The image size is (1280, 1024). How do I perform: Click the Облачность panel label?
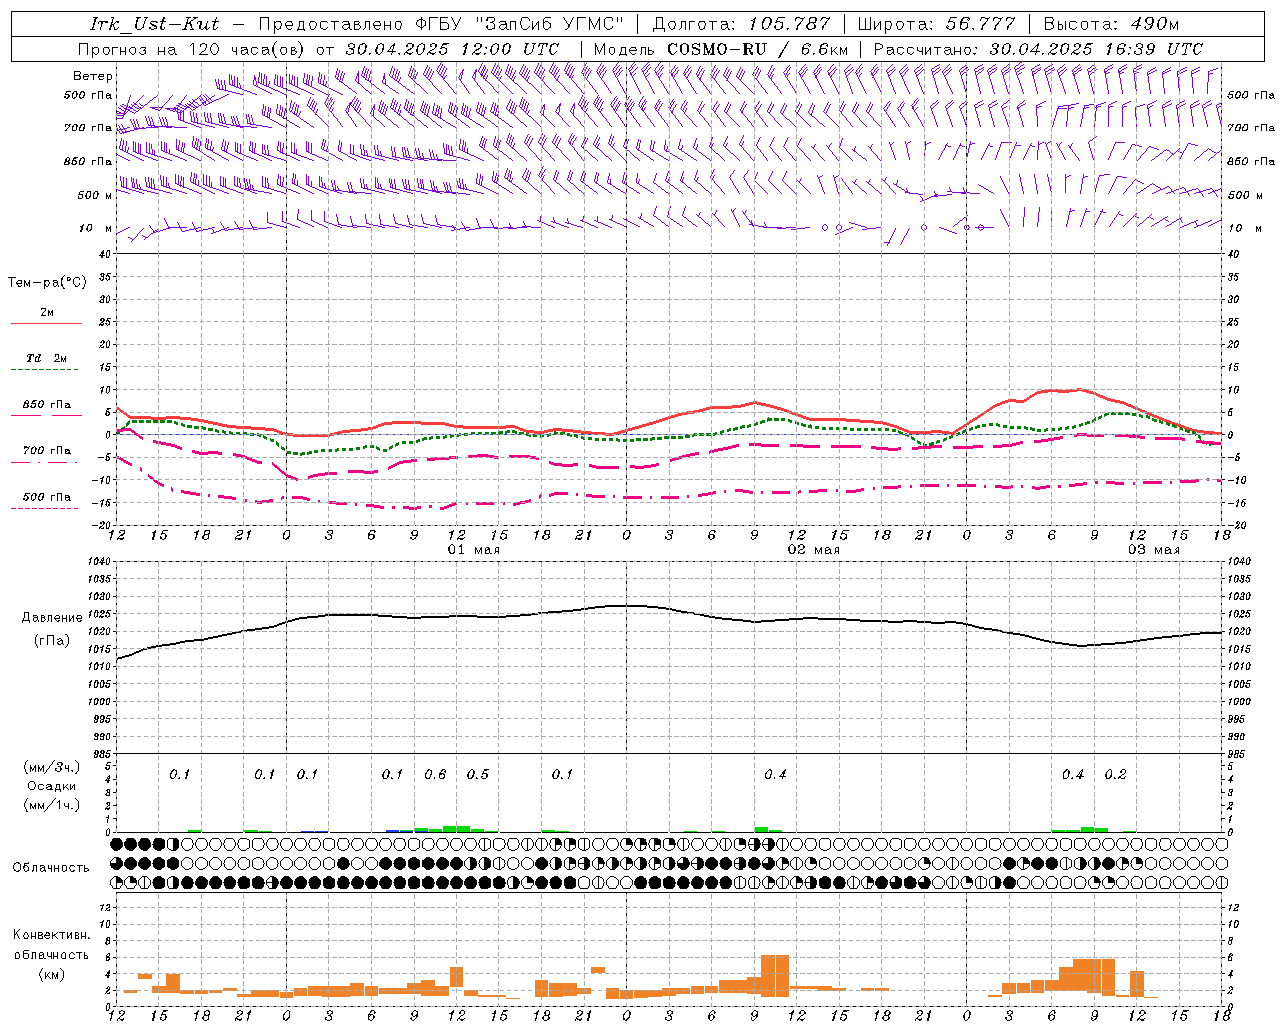pos(51,868)
